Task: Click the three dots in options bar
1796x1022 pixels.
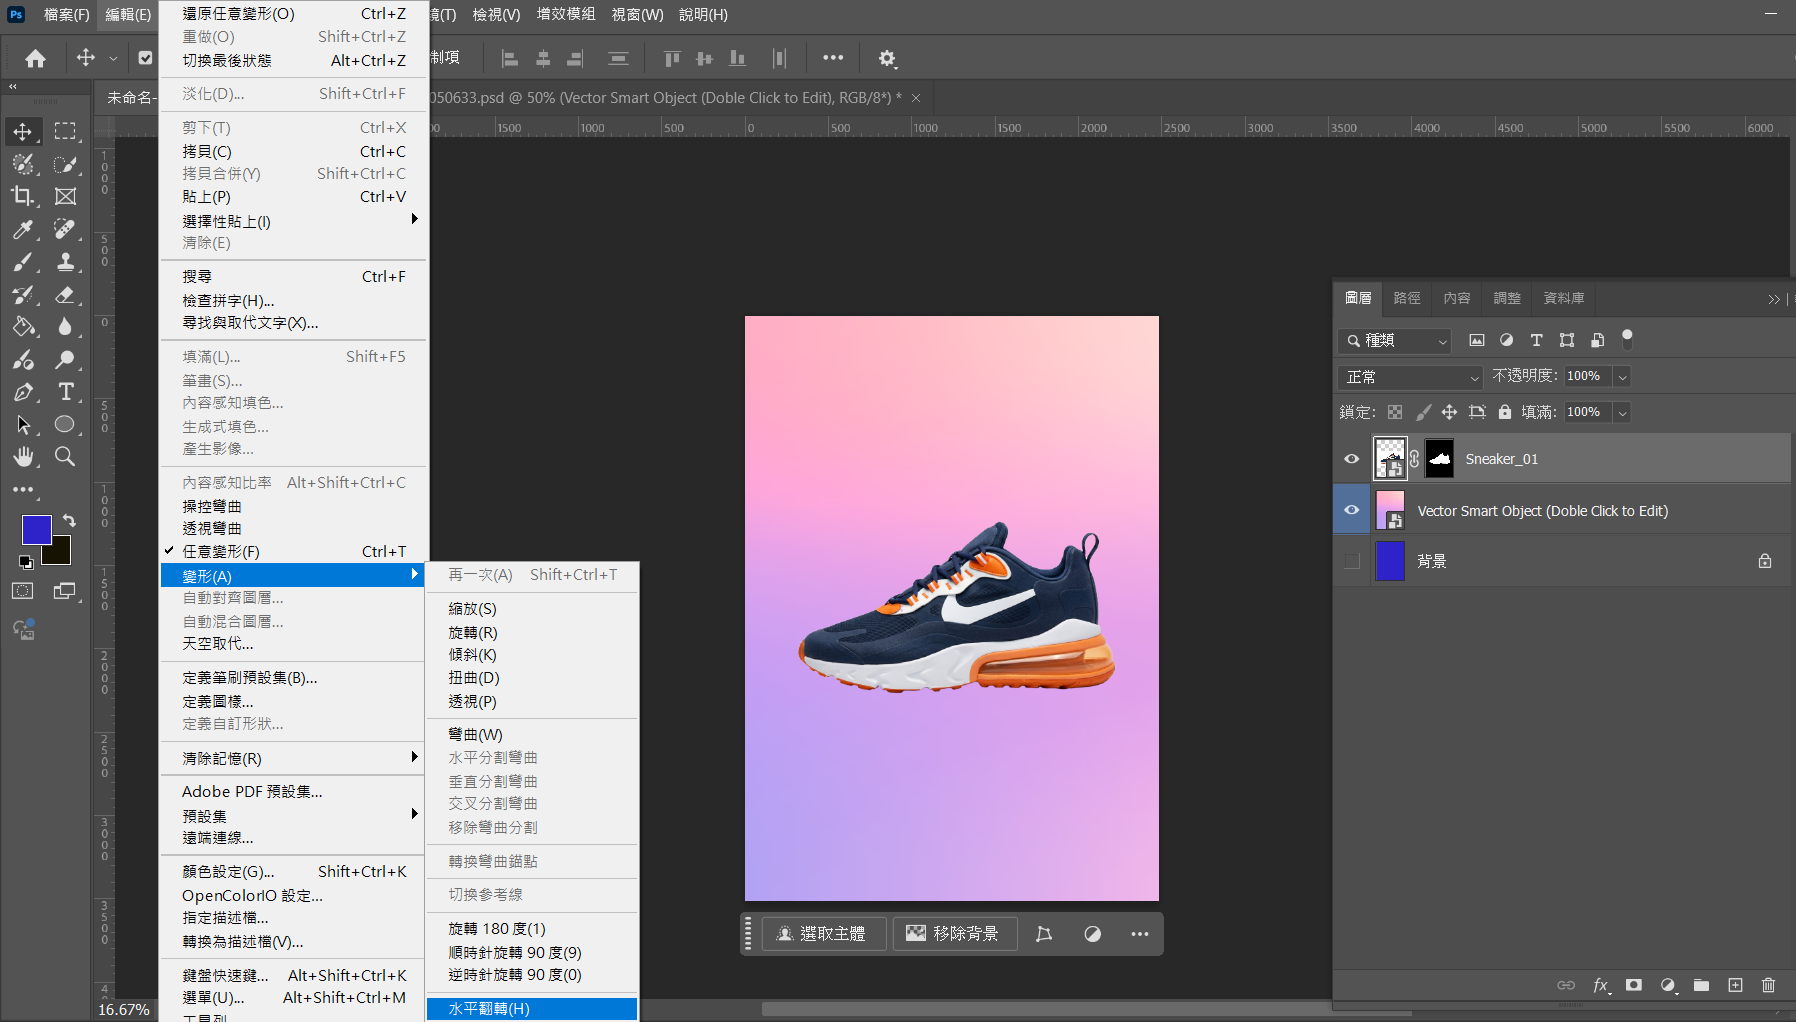Action: (833, 58)
